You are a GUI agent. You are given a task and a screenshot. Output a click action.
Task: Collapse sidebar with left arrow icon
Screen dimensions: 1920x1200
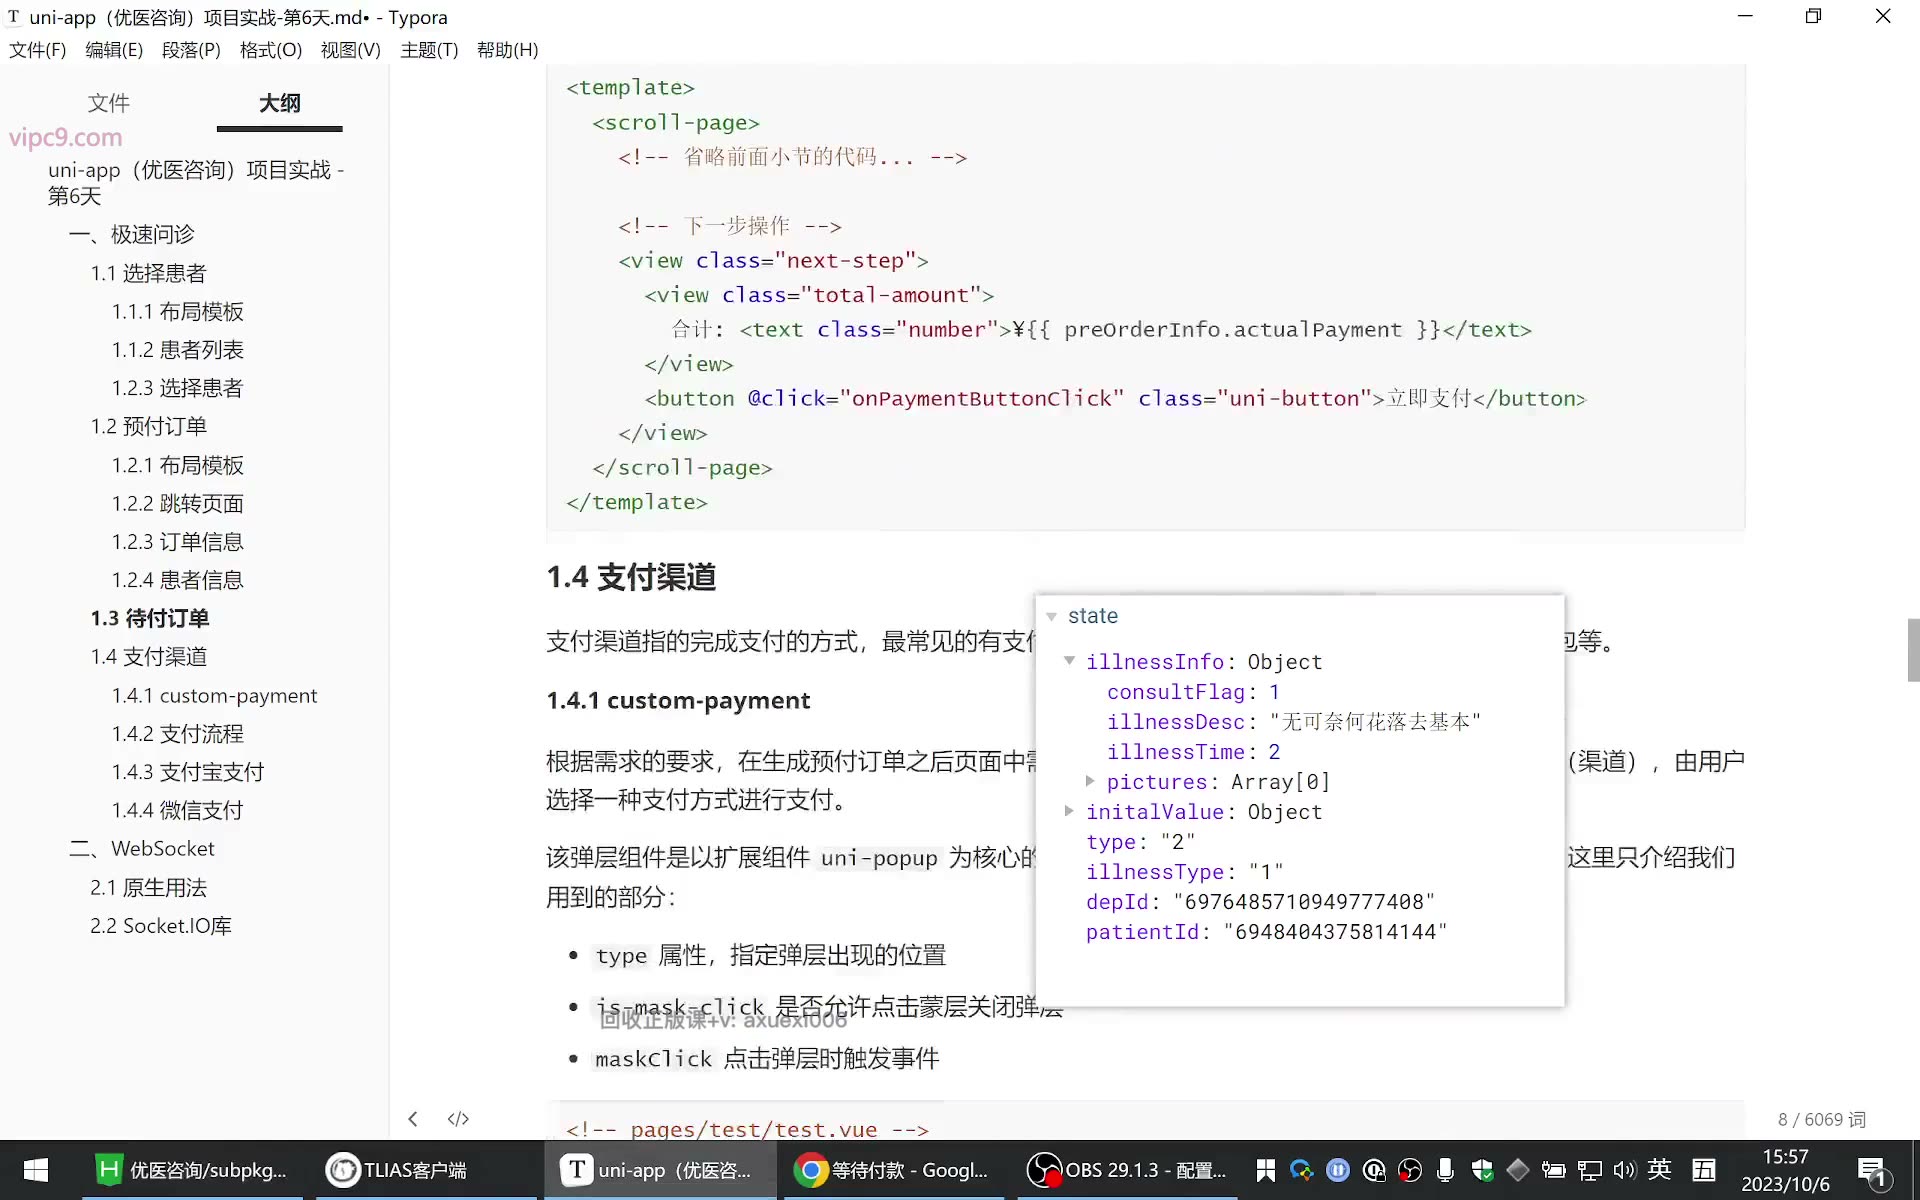pos(413,1119)
